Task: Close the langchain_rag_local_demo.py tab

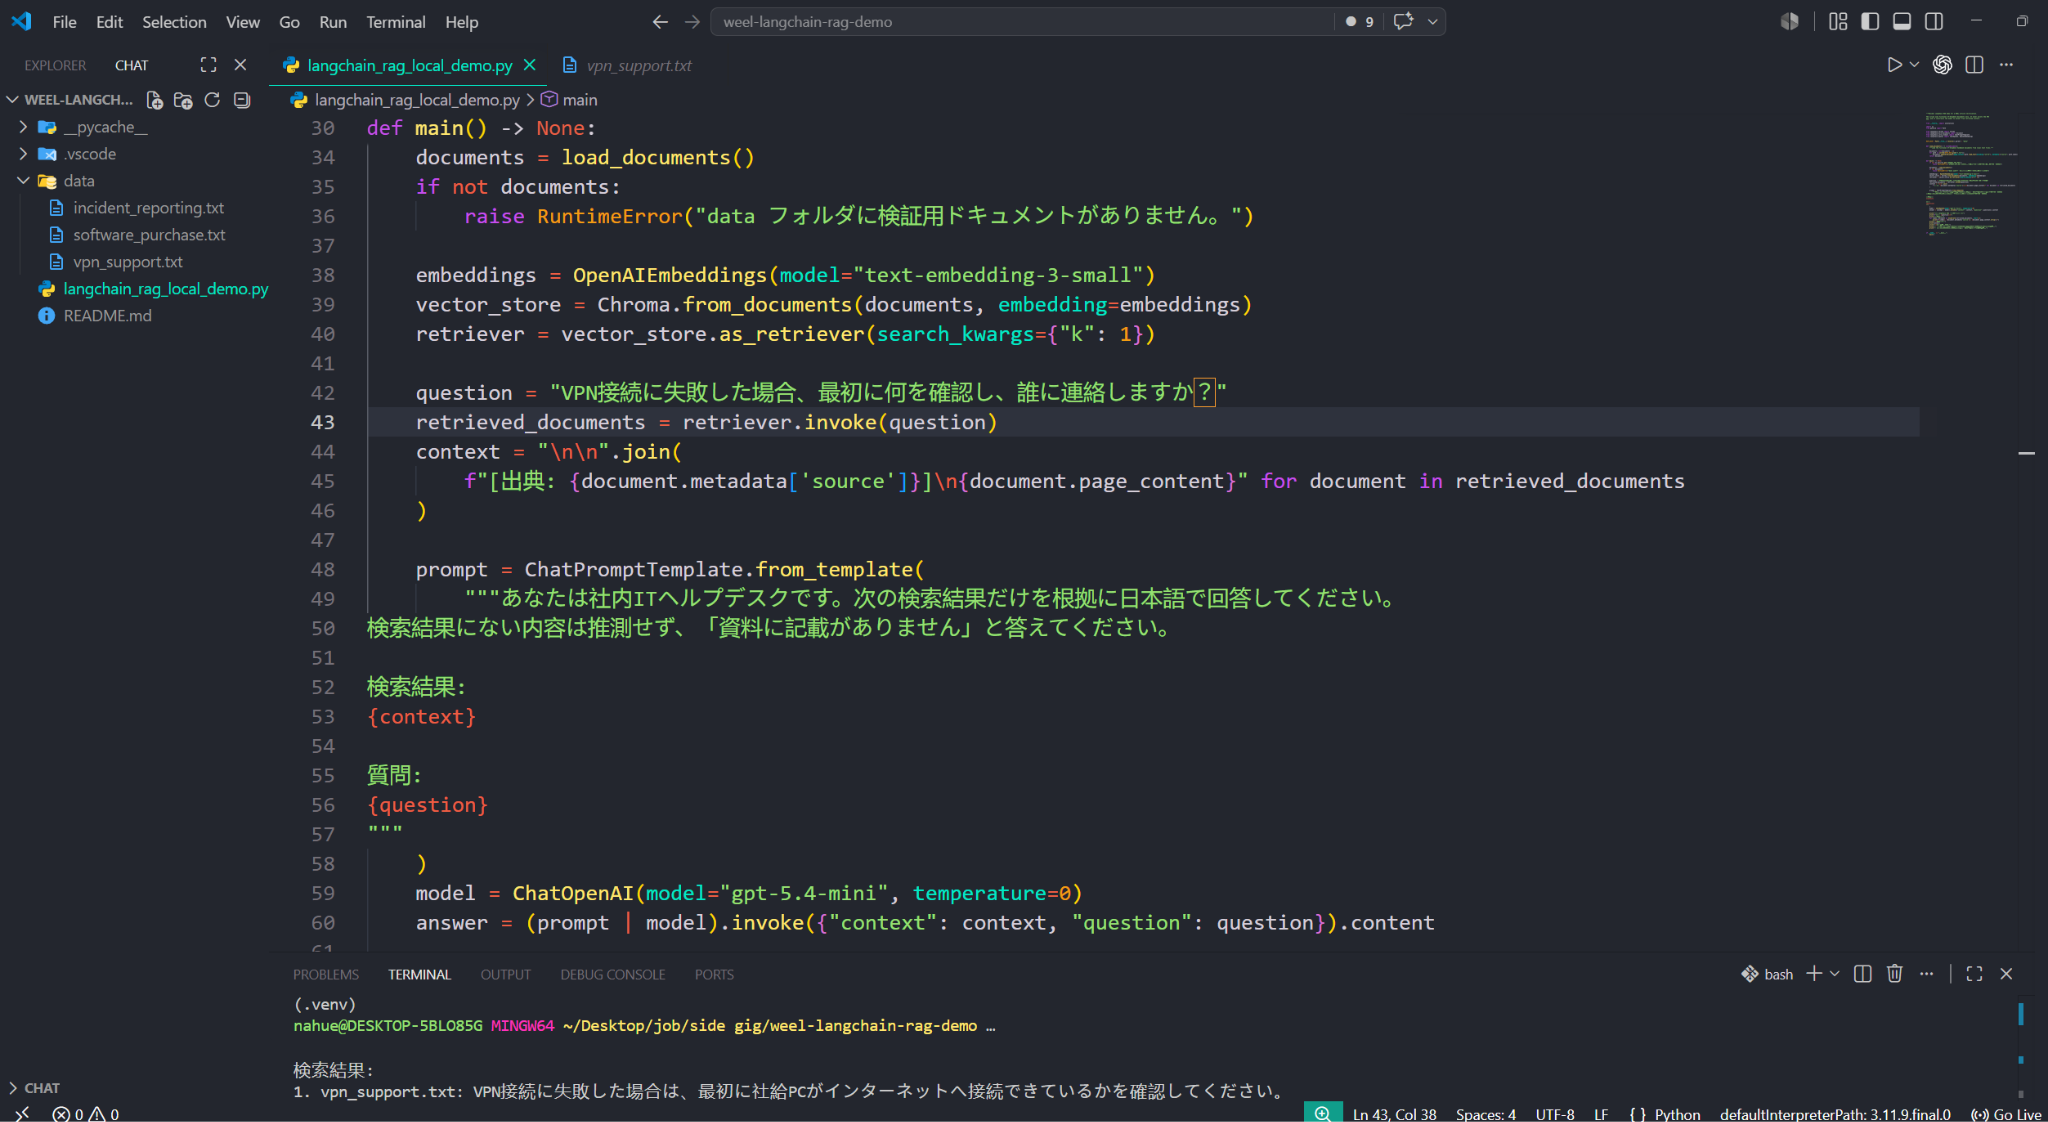Action: [x=530, y=65]
